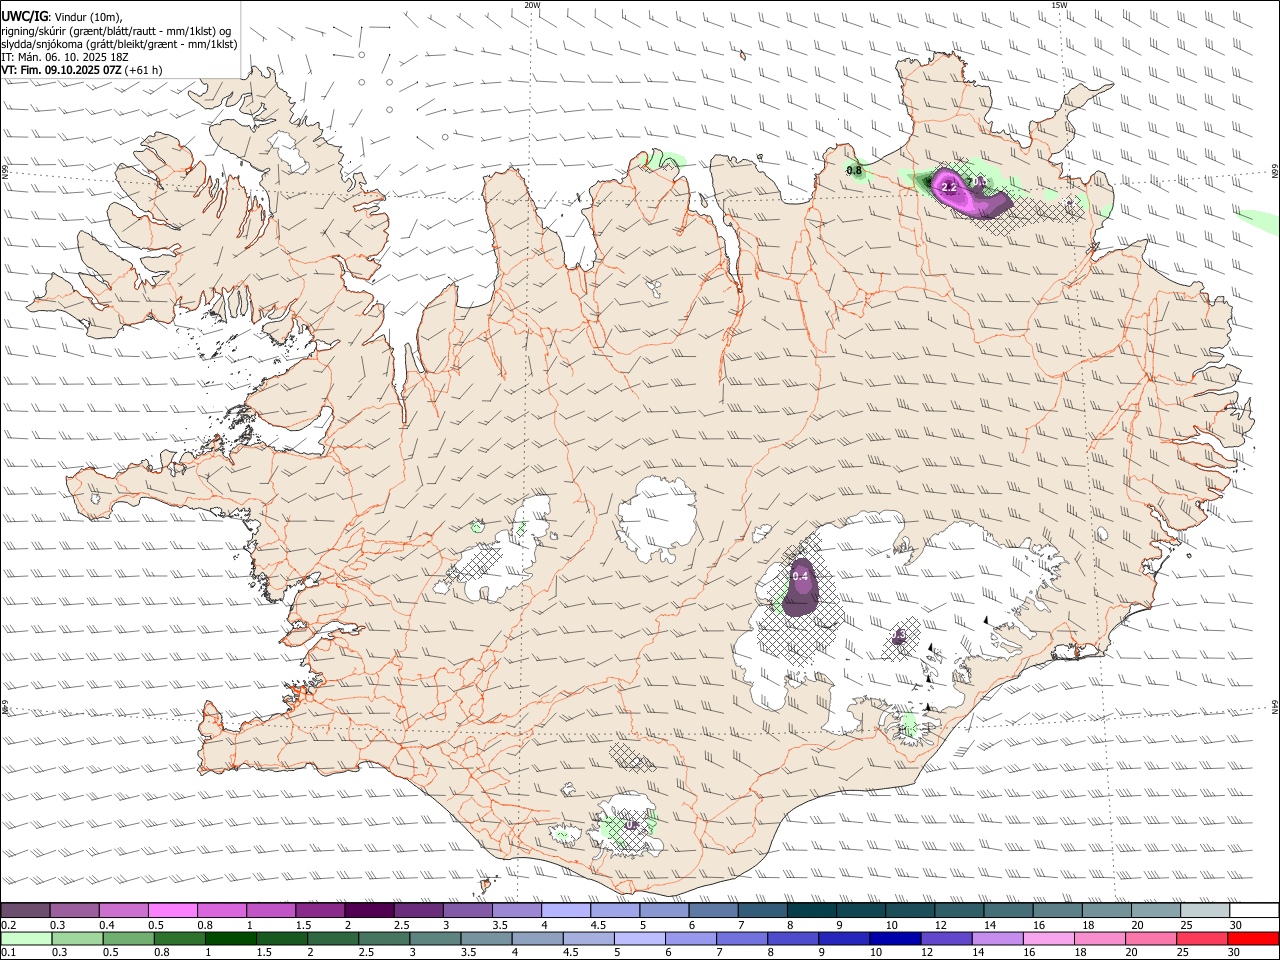Viewport: 1280px width, 960px height.
Task: Click the 64N latitude label on right edge
Action: (1275, 706)
